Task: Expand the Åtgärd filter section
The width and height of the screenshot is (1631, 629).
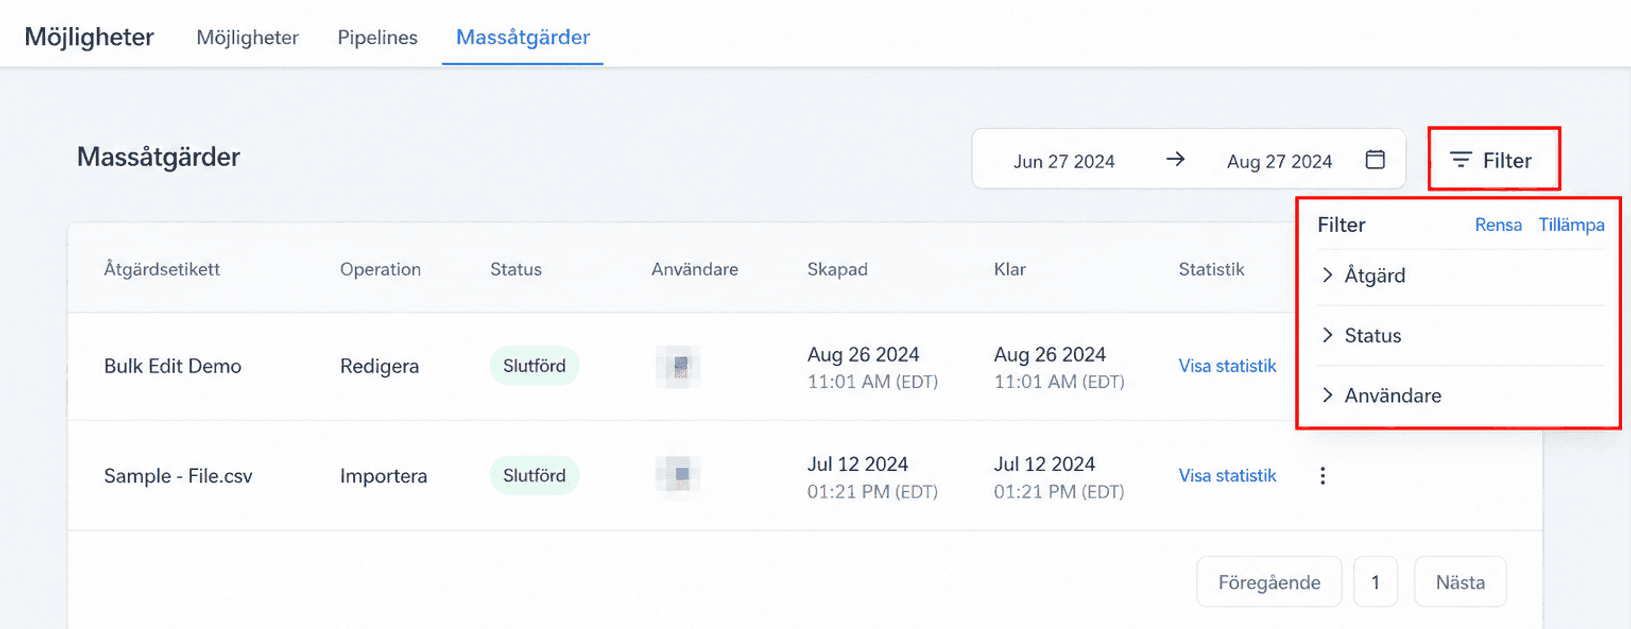Action: click(1460, 276)
